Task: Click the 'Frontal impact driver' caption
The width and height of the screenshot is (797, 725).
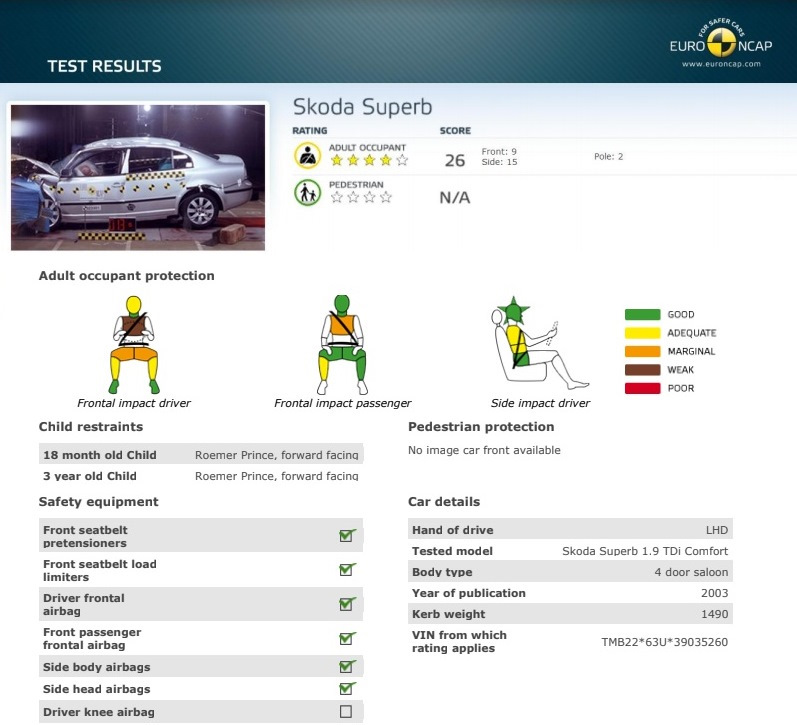Action: 134,403
